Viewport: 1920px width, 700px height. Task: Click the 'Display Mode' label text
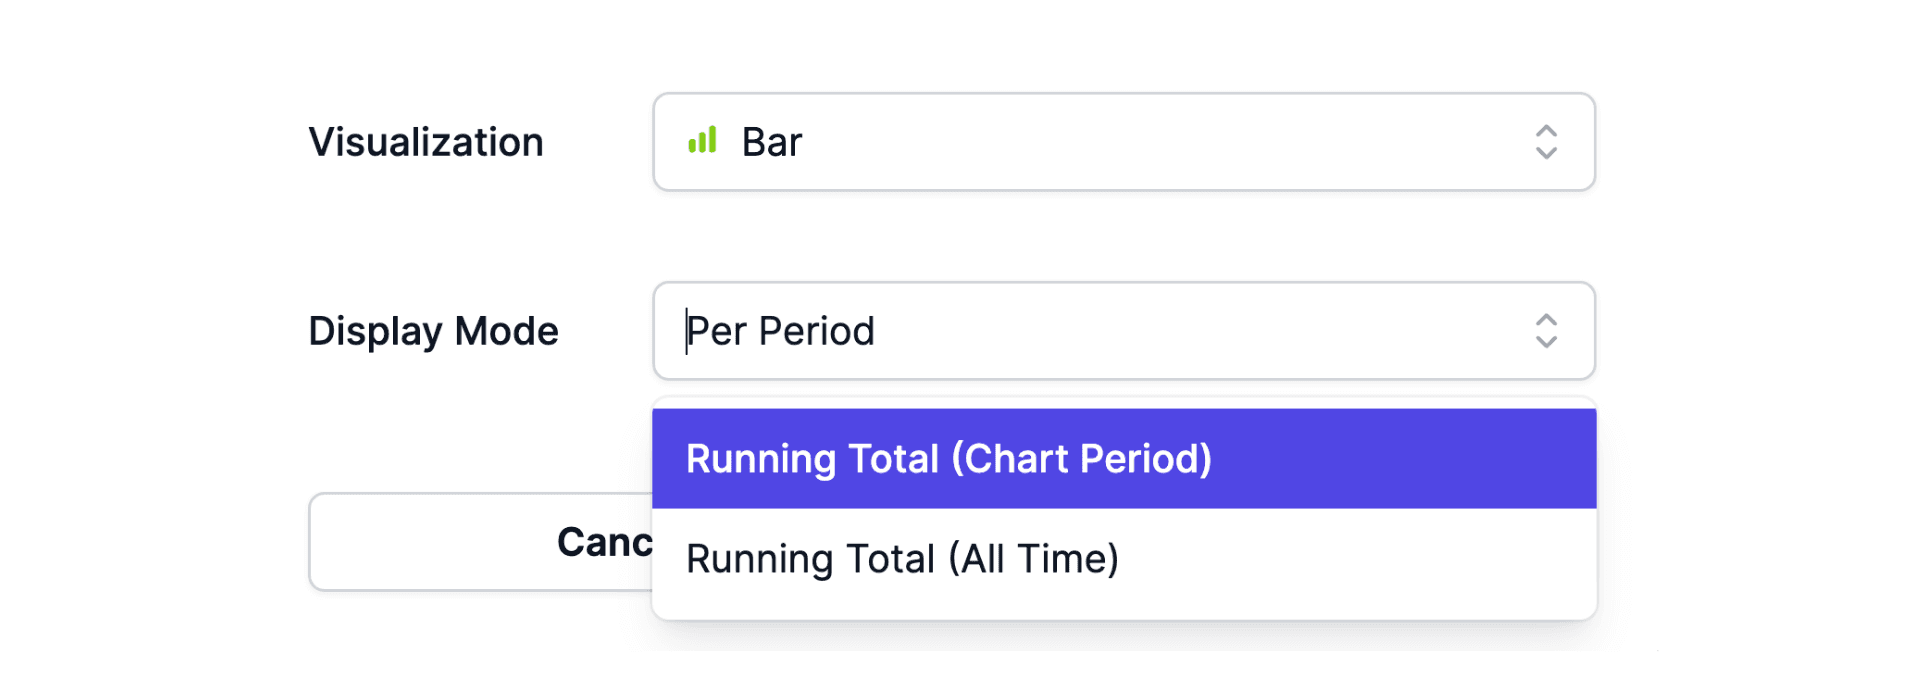pyautogui.click(x=433, y=331)
